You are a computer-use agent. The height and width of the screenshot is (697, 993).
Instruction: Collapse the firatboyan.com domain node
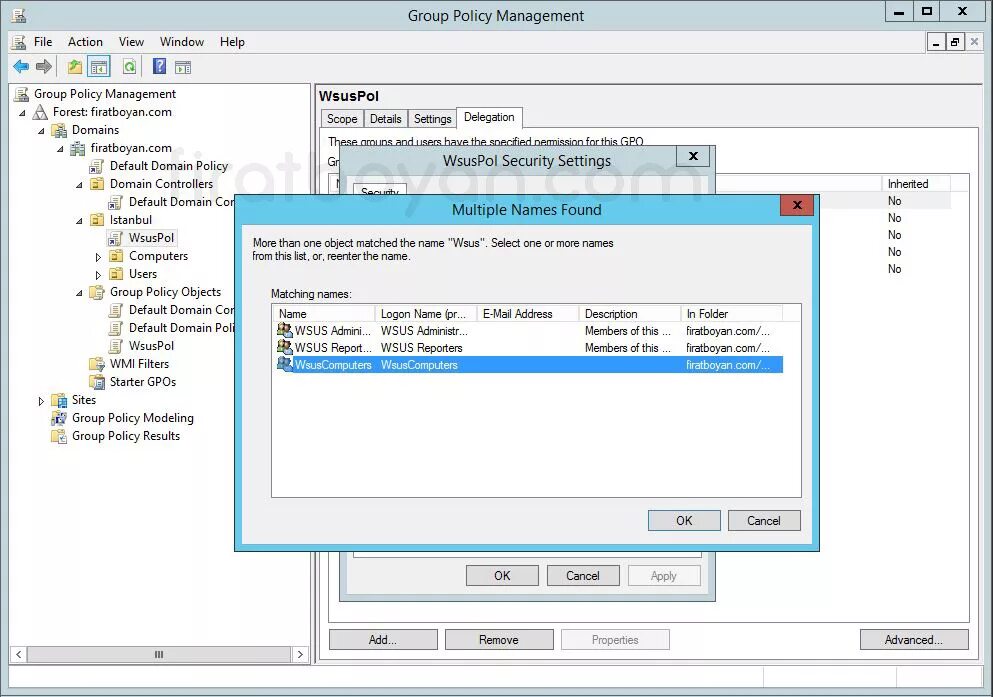pyautogui.click(x=61, y=149)
